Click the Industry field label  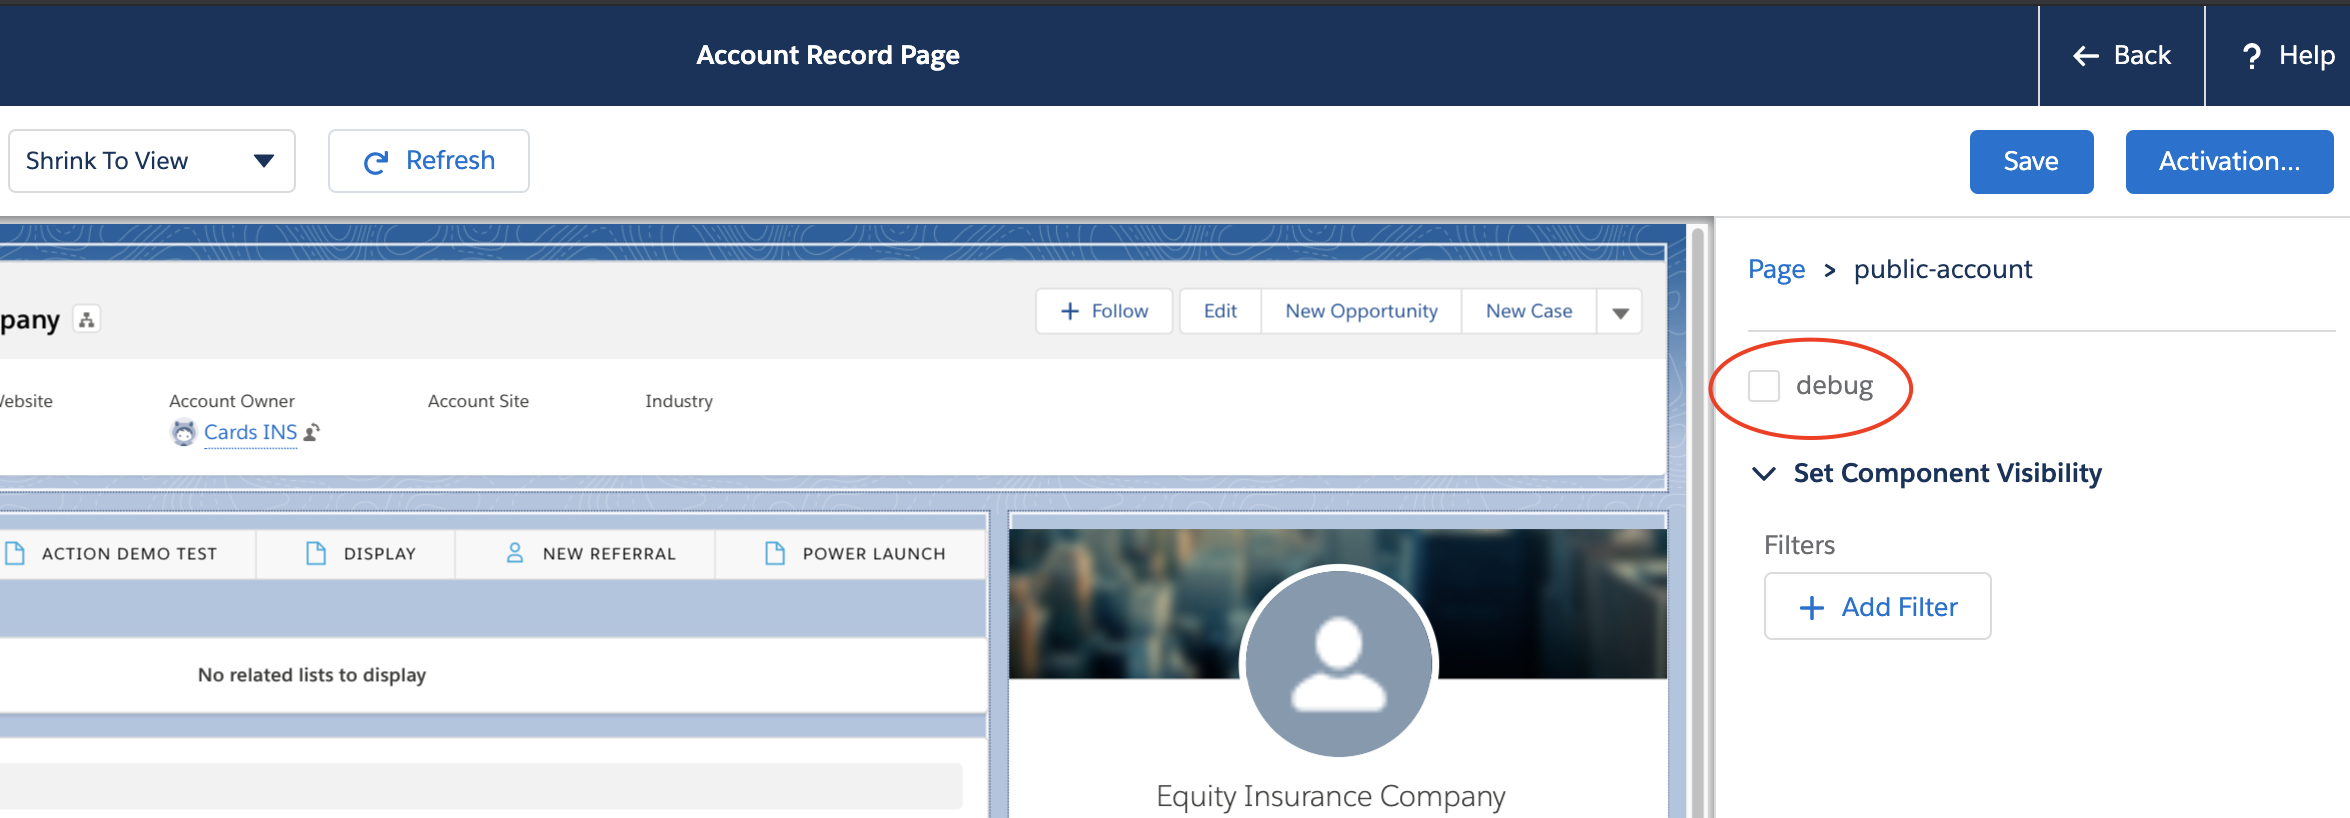coord(679,401)
